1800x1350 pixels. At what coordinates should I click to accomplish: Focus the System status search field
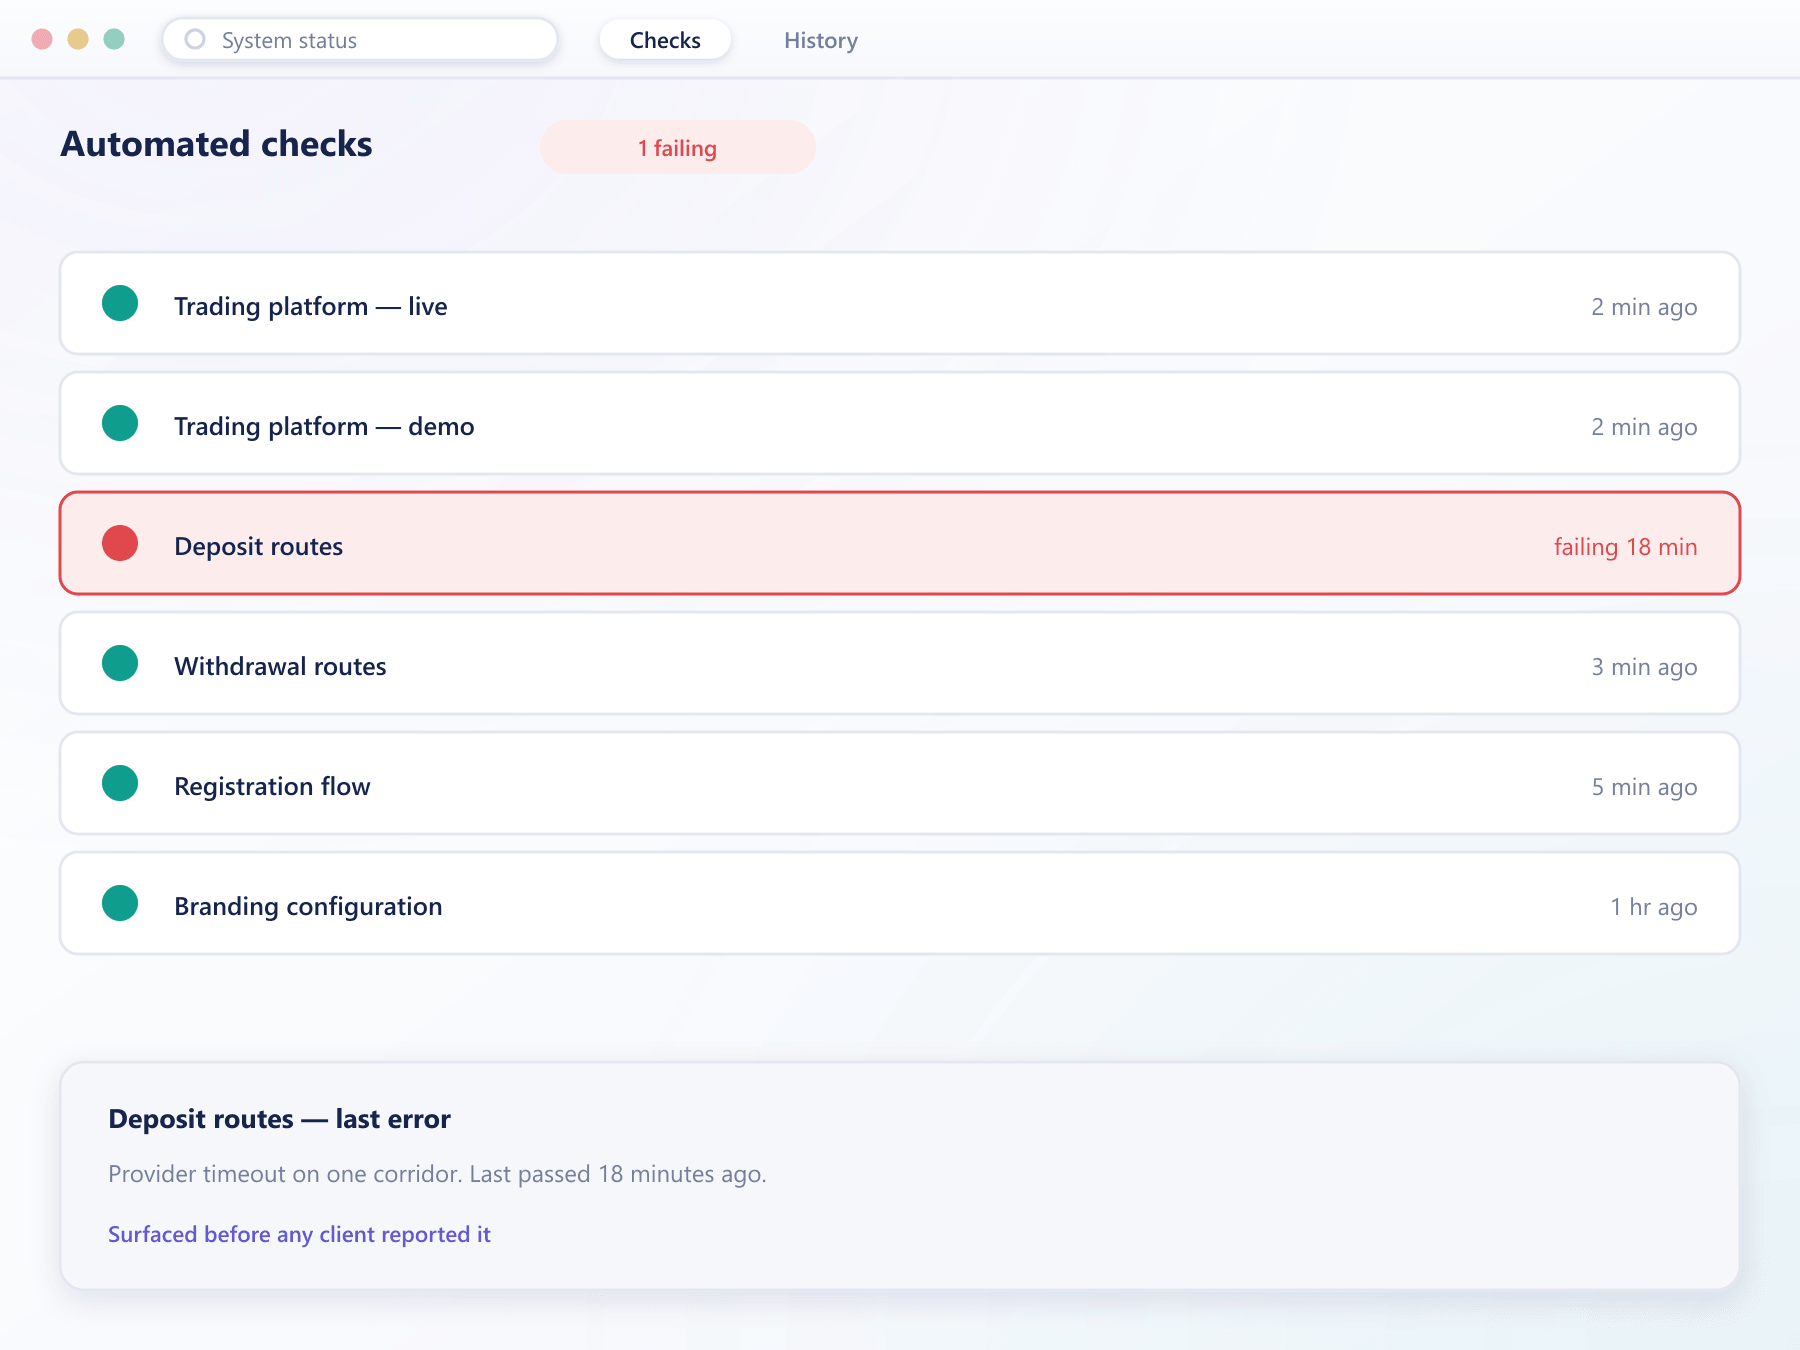pos(360,40)
